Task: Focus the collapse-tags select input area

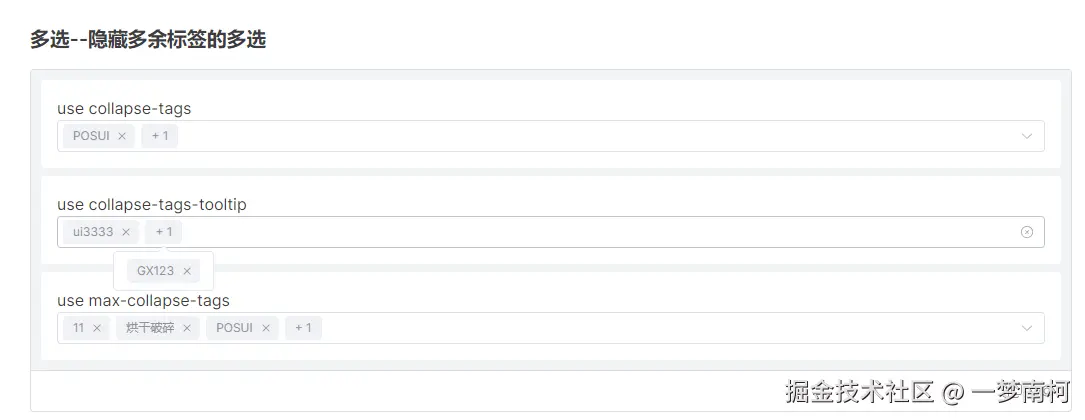Action: pos(600,136)
